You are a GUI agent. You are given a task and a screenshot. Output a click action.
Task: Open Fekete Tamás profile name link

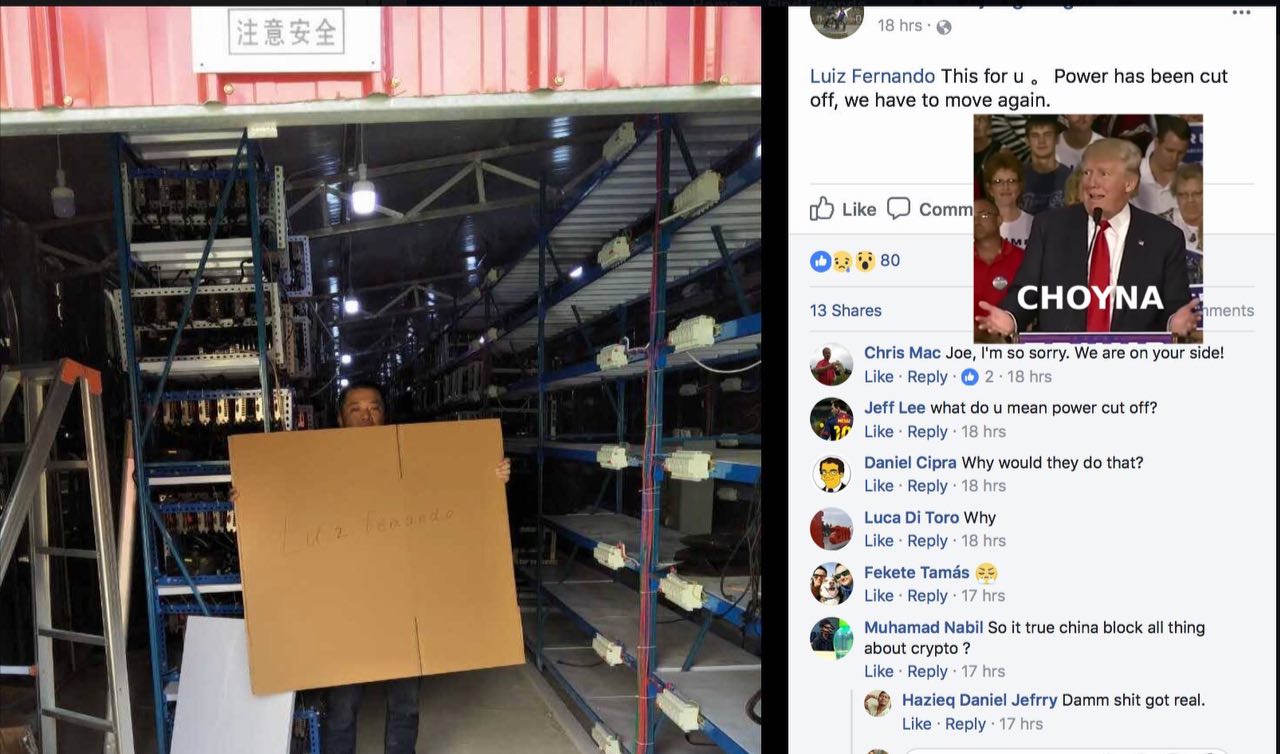click(x=917, y=572)
